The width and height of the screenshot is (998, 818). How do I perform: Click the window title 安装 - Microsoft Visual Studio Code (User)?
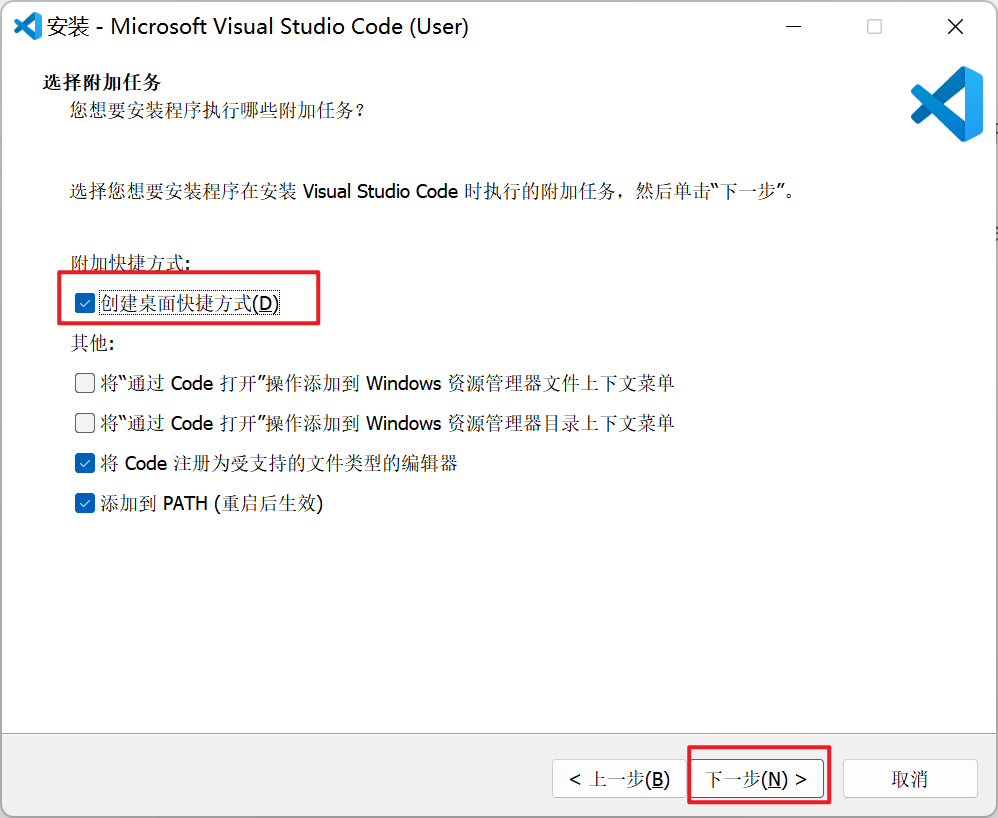[x=258, y=27]
